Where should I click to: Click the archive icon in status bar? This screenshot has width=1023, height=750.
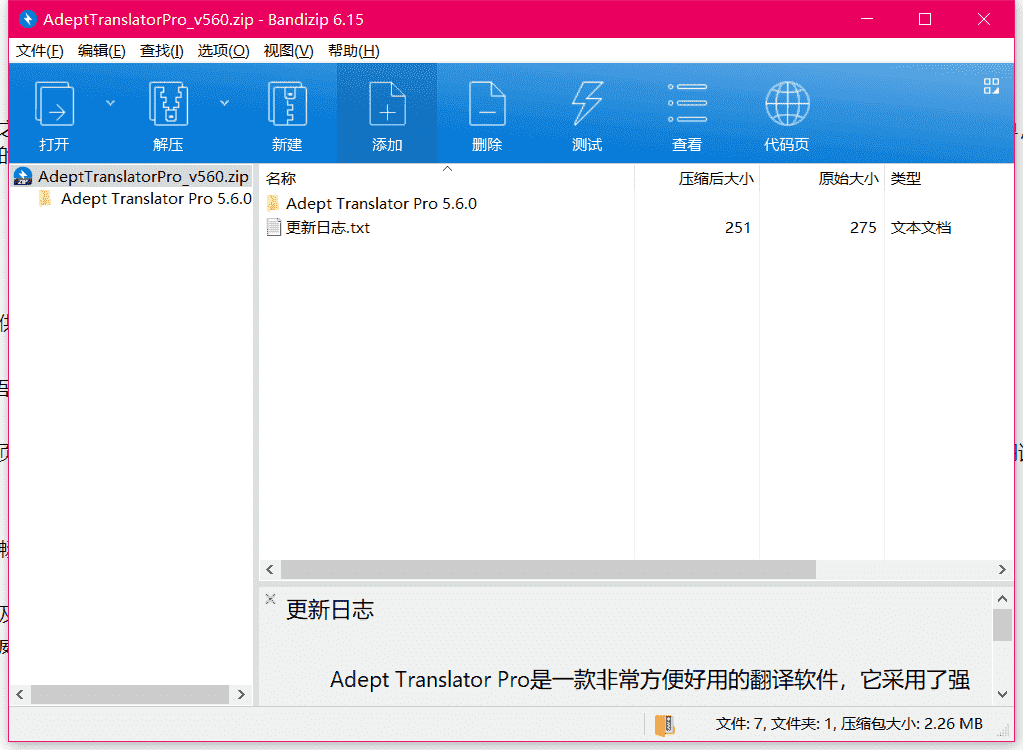665,725
